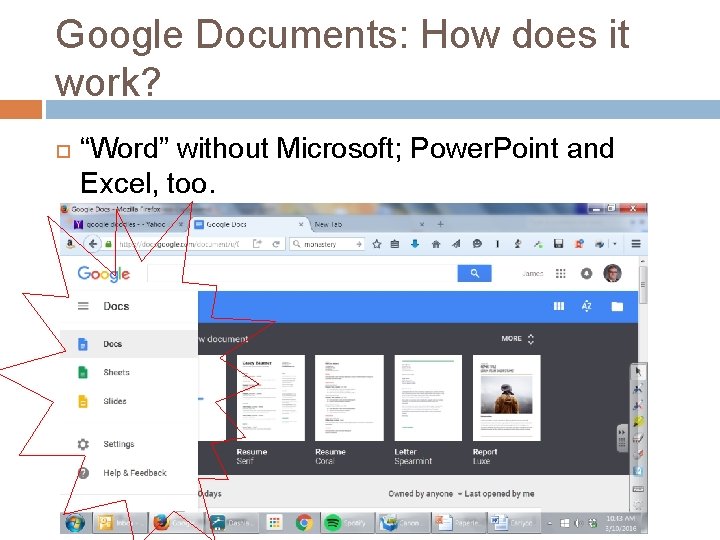Click the smiley chat icon in toolbar
720x540 pixels.
[477, 244]
